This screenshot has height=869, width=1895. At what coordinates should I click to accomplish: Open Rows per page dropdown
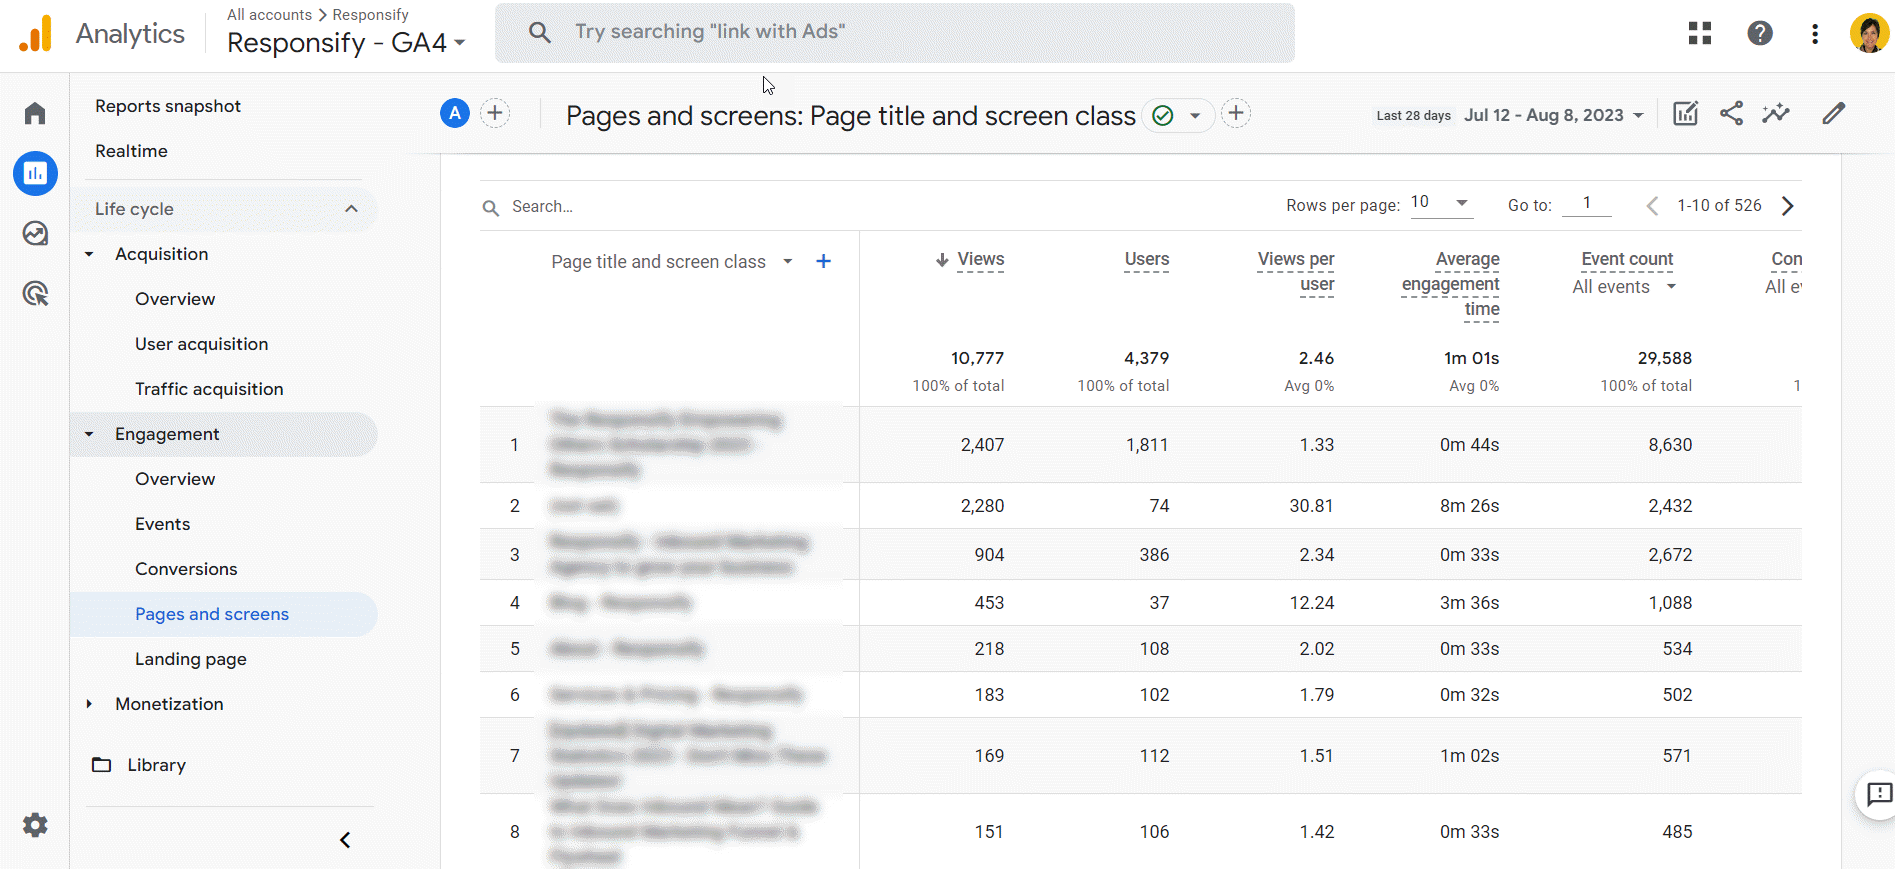(1440, 203)
